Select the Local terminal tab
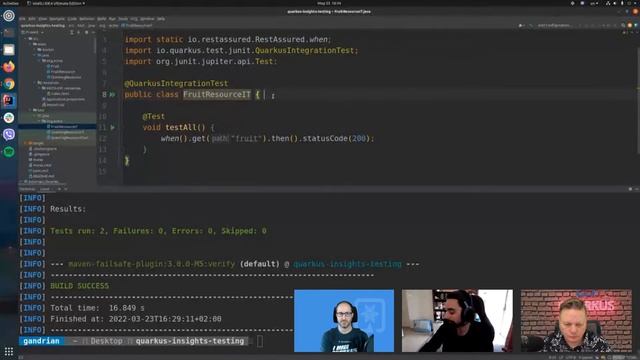Viewport: 640px width, 360px height. click(44, 189)
